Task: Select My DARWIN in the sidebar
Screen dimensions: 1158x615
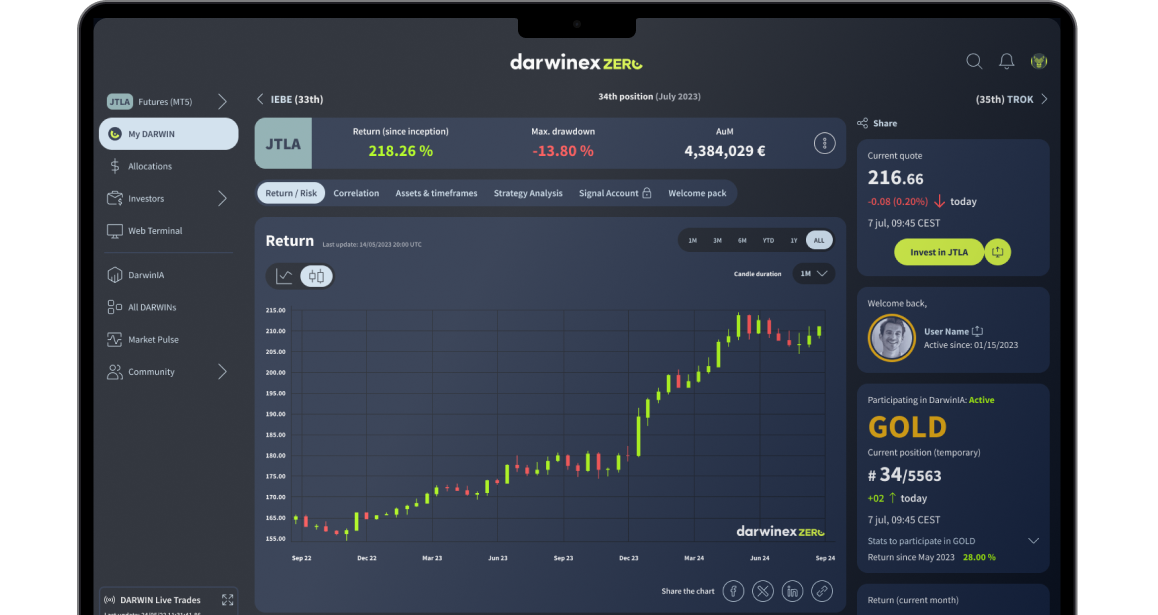Action: point(168,134)
